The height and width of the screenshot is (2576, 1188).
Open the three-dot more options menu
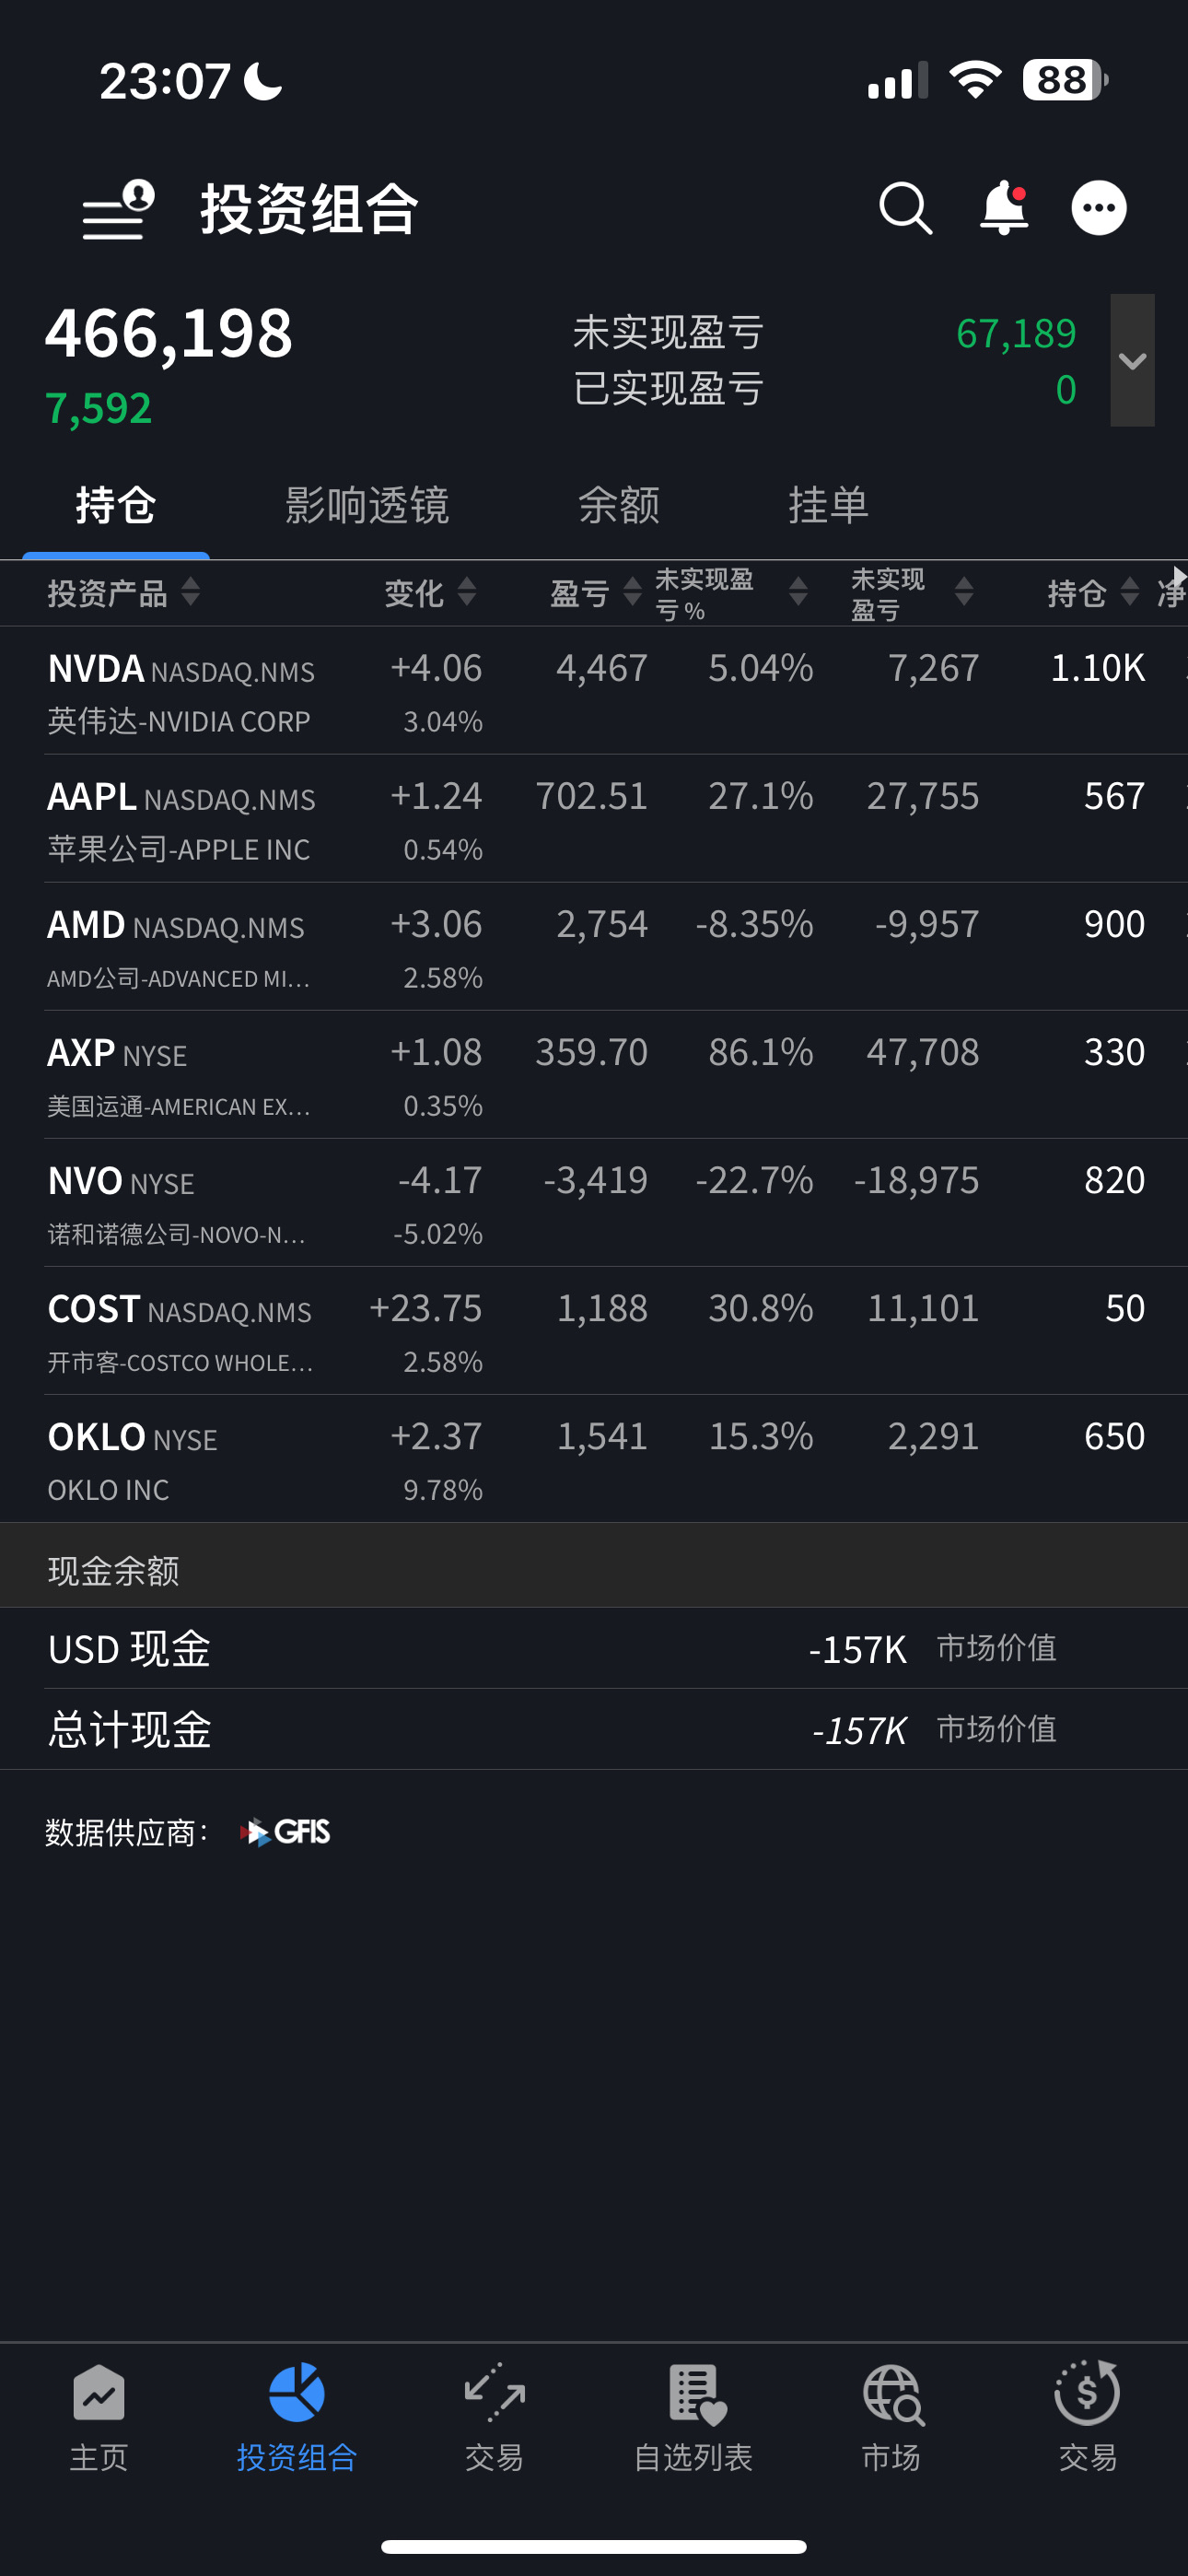[1099, 208]
